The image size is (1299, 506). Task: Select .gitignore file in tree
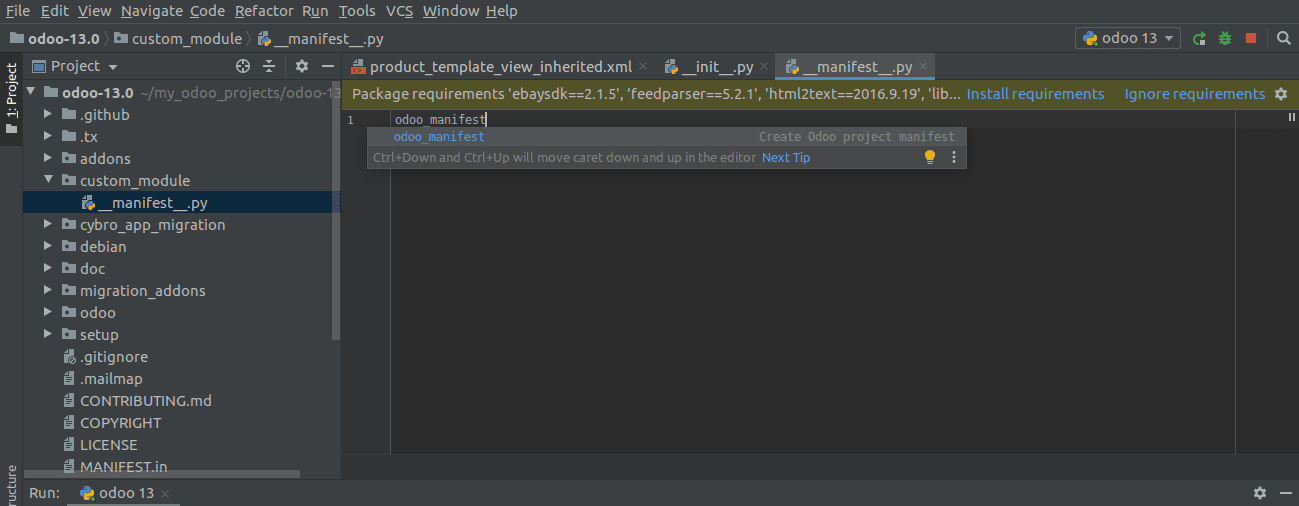click(x=105, y=357)
